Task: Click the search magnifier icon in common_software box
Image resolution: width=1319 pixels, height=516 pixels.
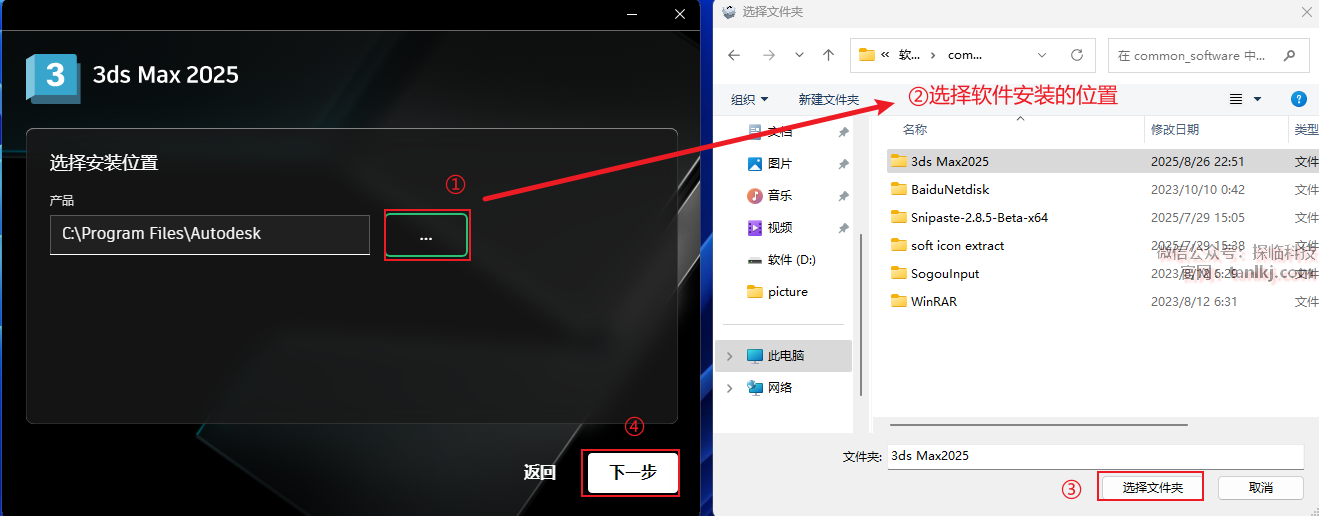Action: 1290,56
